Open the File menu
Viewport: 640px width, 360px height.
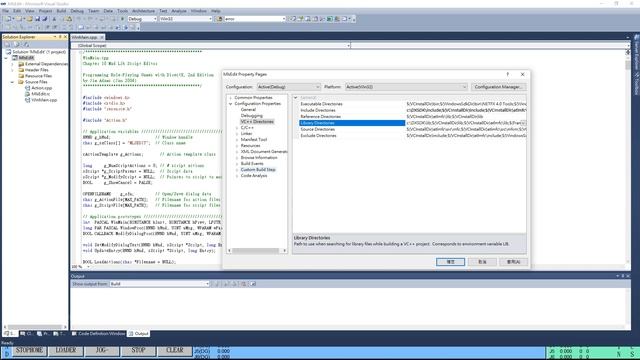(6, 11)
